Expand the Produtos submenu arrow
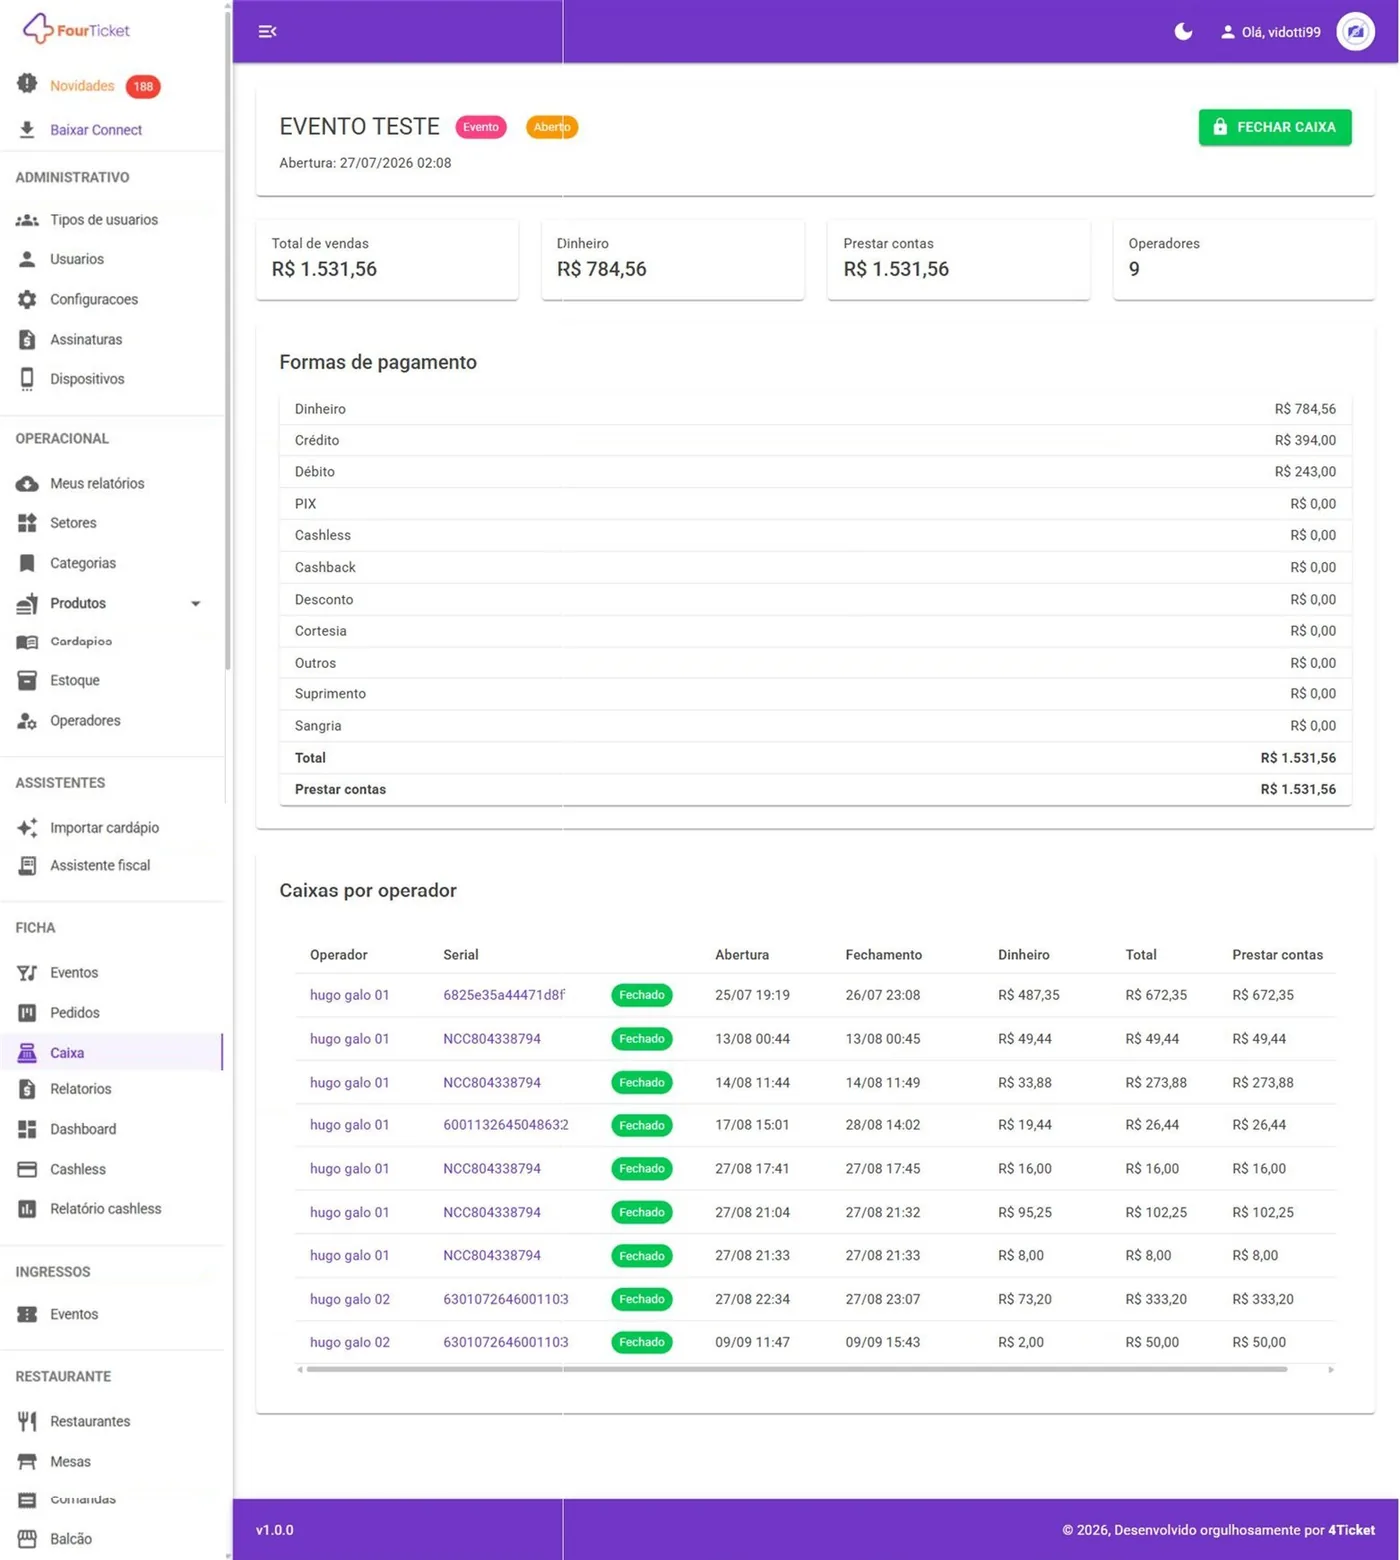Screen dimensions: 1400x1560 coord(196,604)
